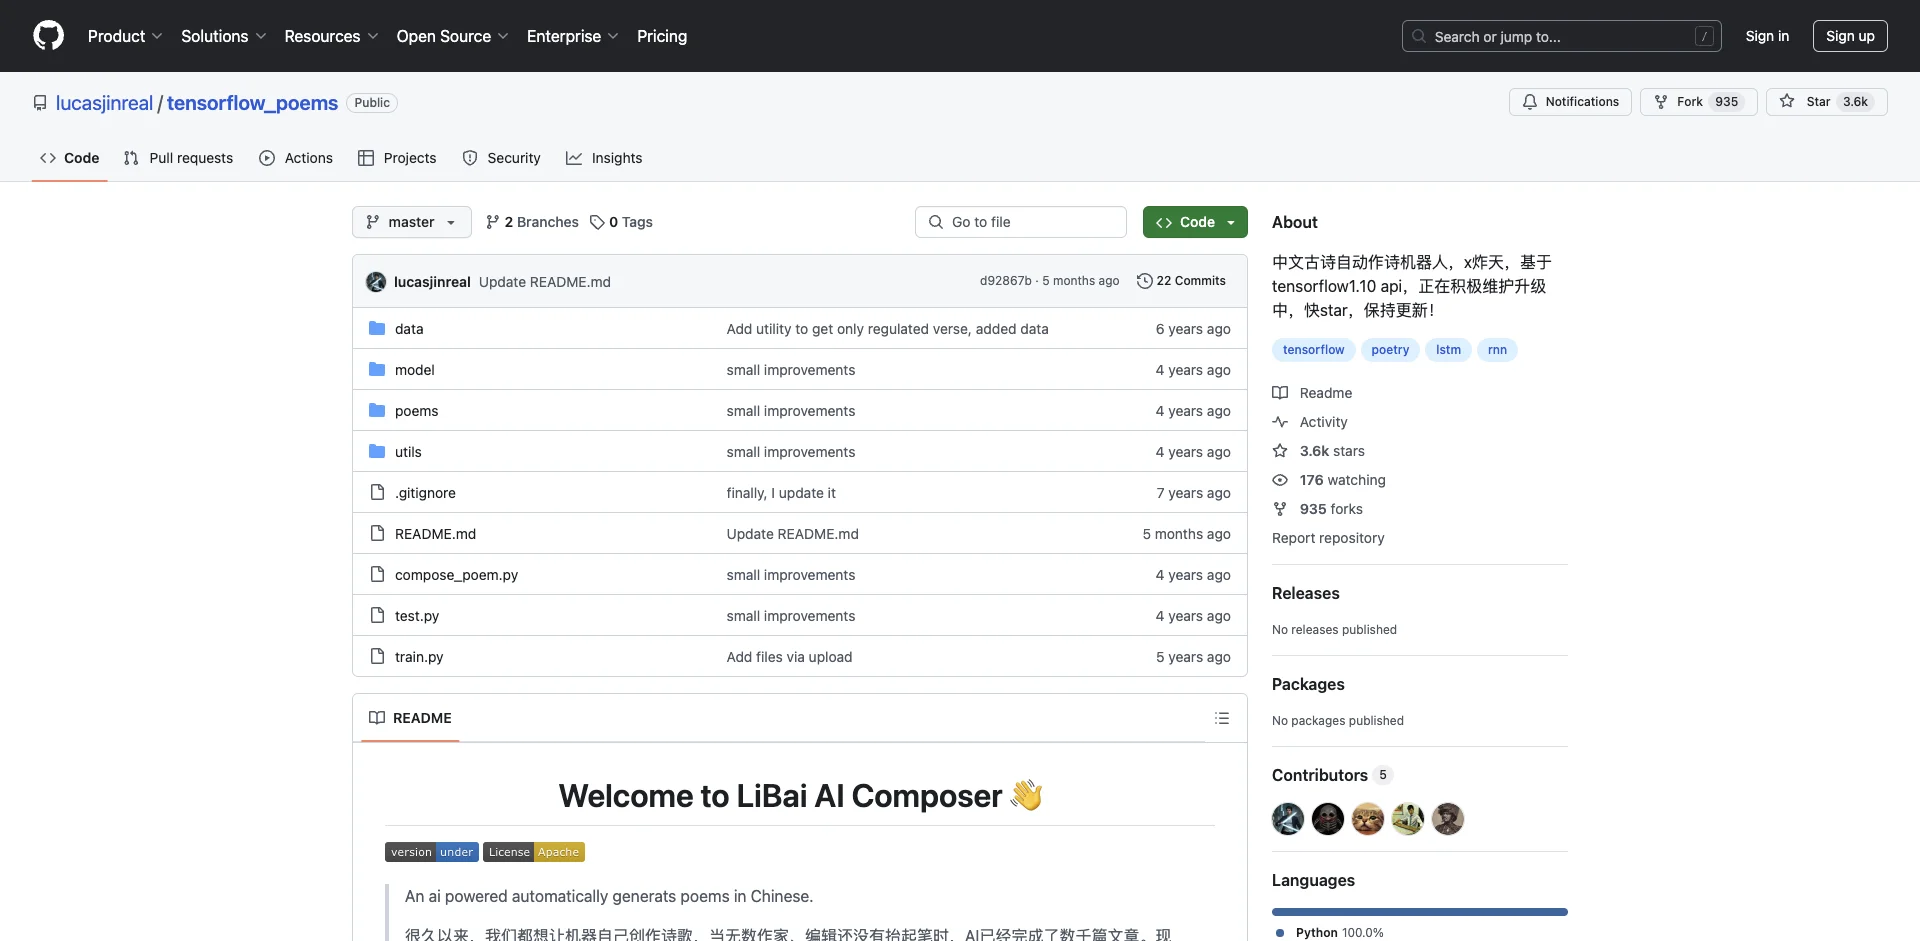Image resolution: width=1920 pixels, height=941 pixels.
Task: Click the License Apache badge
Action: [x=534, y=852]
